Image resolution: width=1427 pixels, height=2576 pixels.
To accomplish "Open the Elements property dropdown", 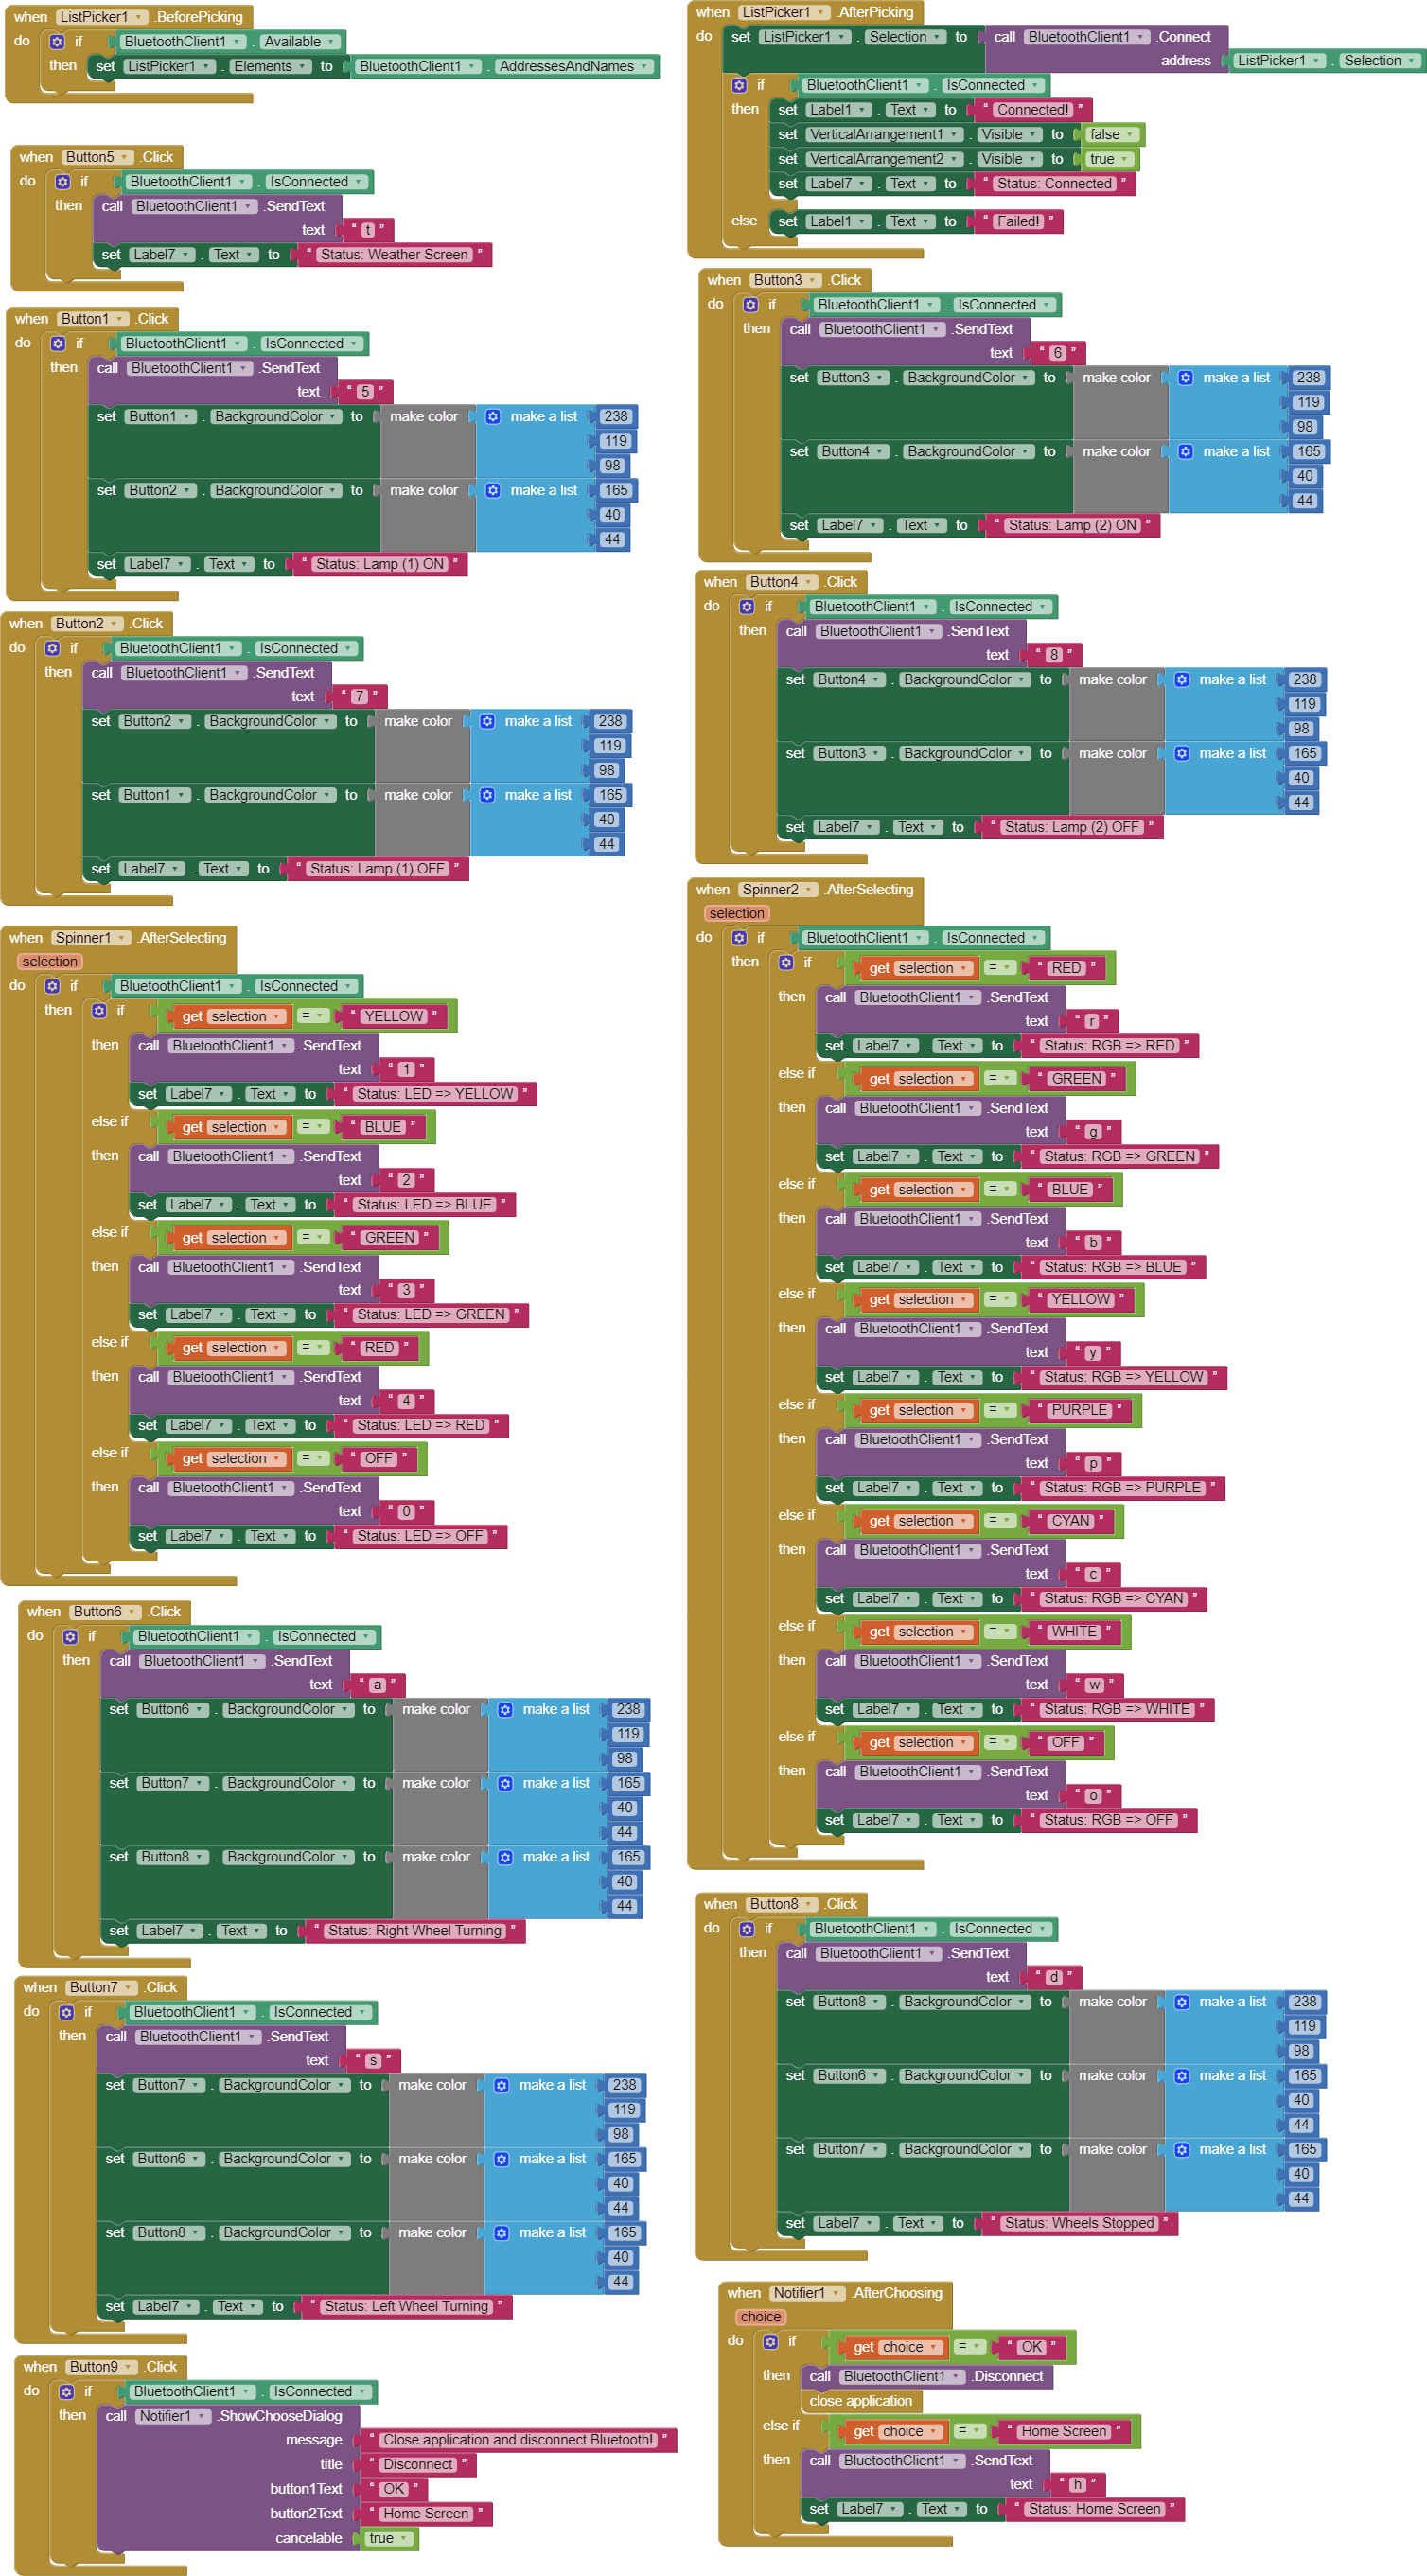I will point(270,67).
